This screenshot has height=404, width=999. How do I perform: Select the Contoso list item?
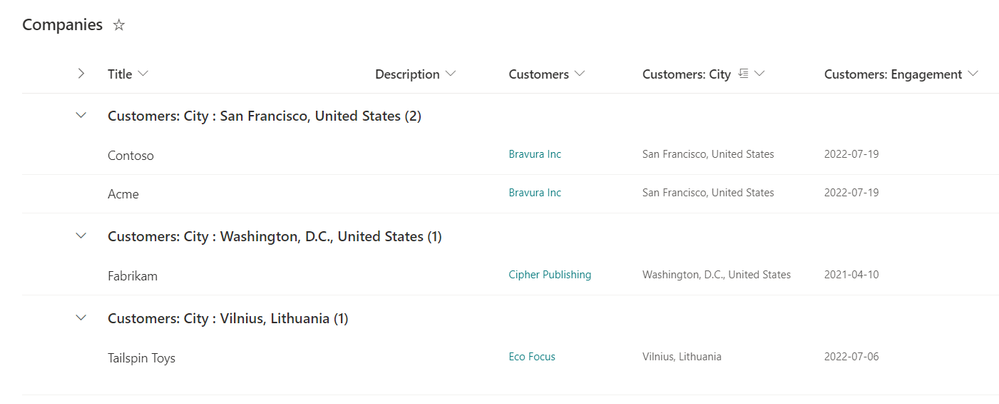[x=131, y=156]
